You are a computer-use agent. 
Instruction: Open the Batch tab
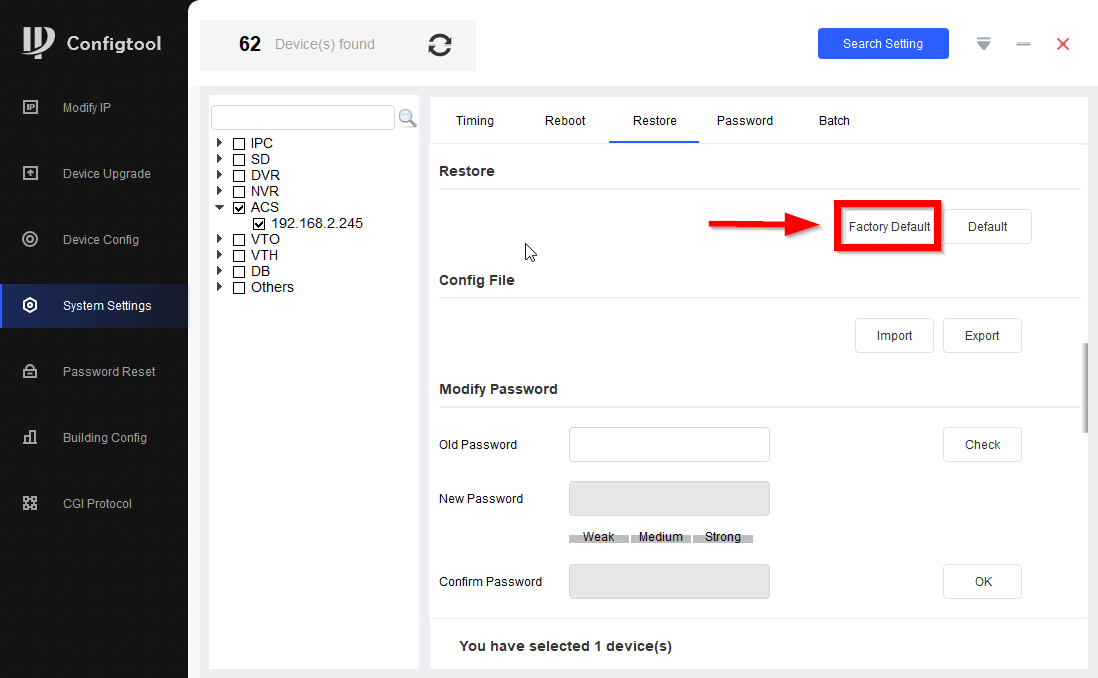834,121
